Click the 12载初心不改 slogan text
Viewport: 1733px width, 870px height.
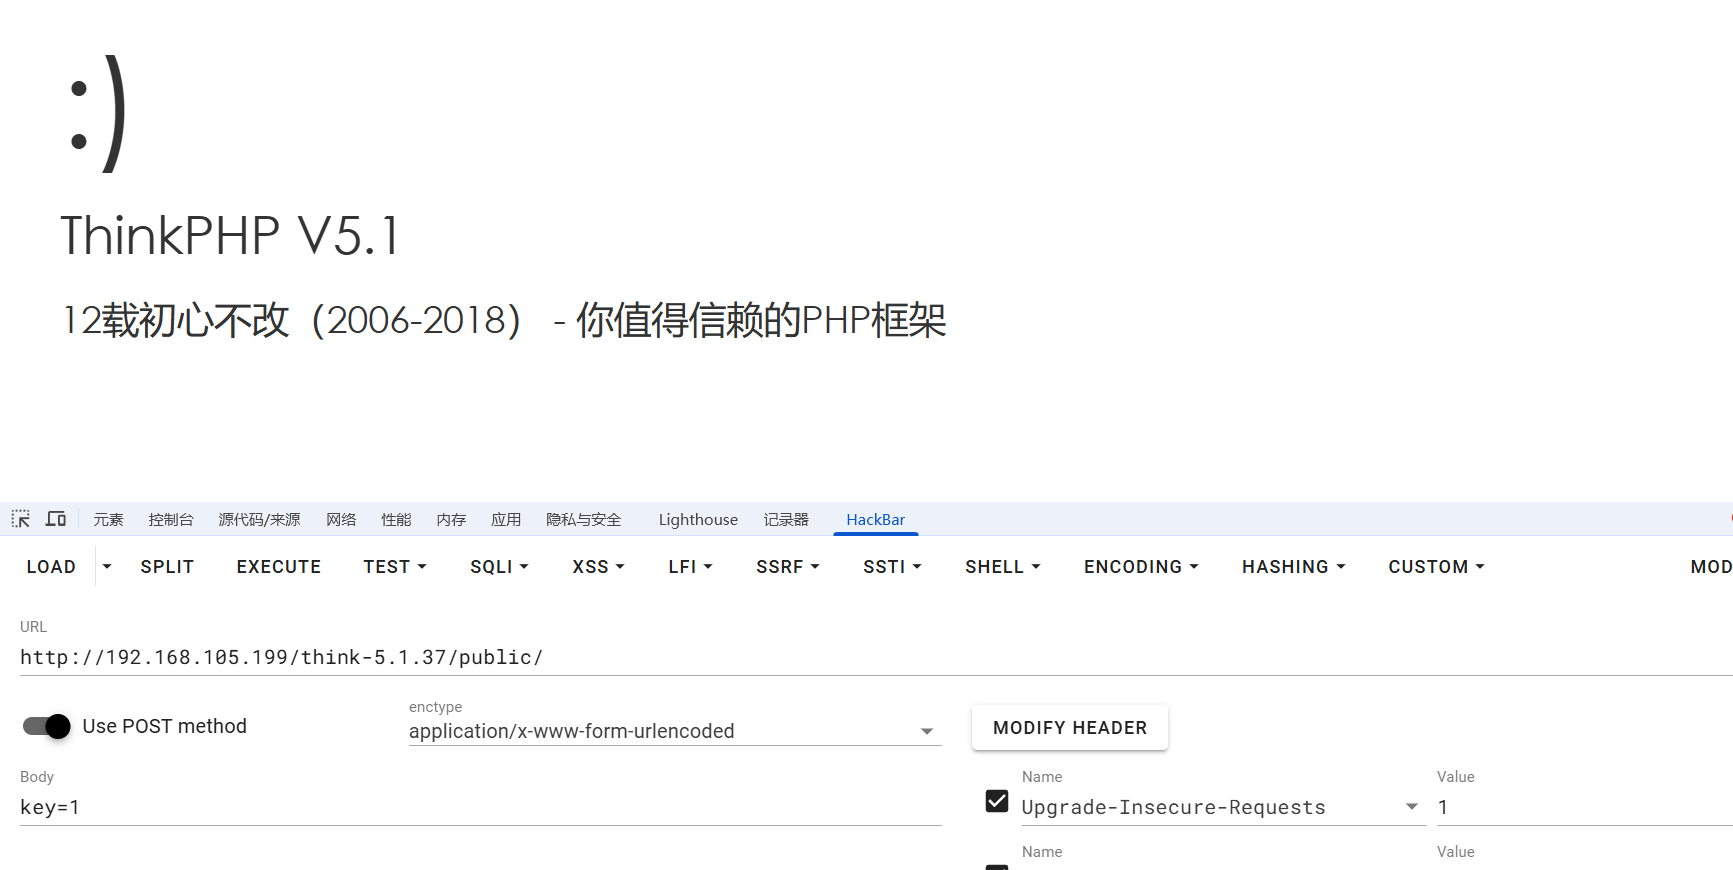(x=504, y=320)
